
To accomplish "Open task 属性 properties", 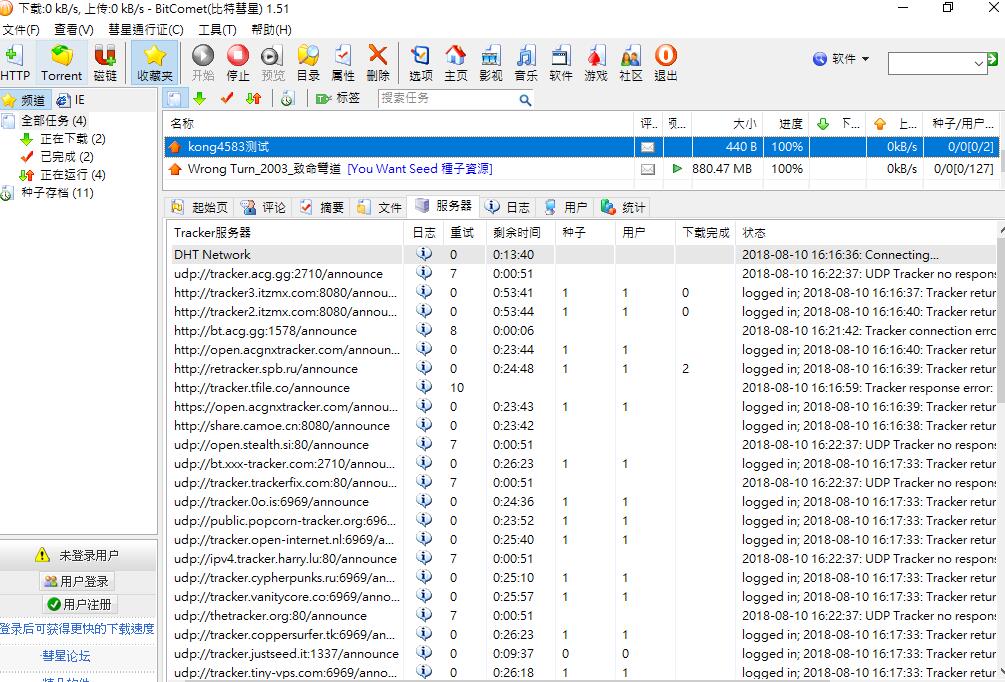I will [x=343, y=63].
